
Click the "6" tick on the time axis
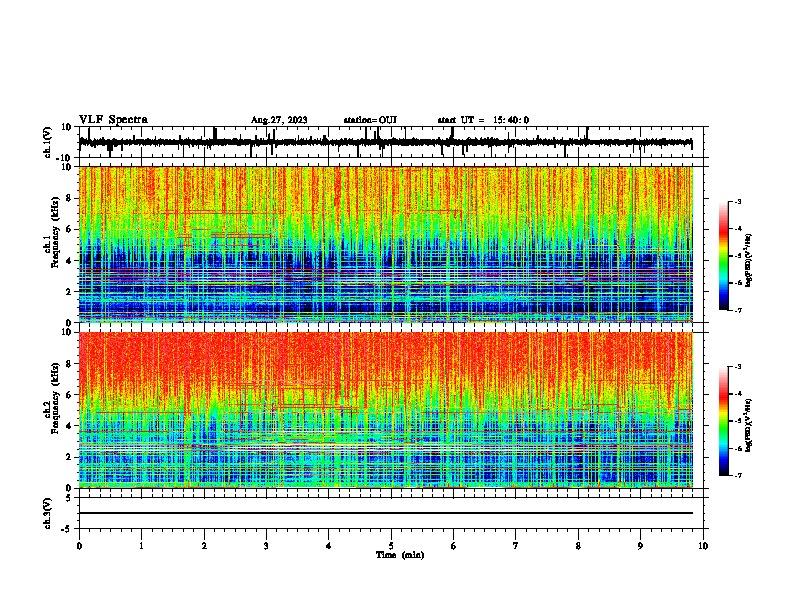tap(453, 546)
